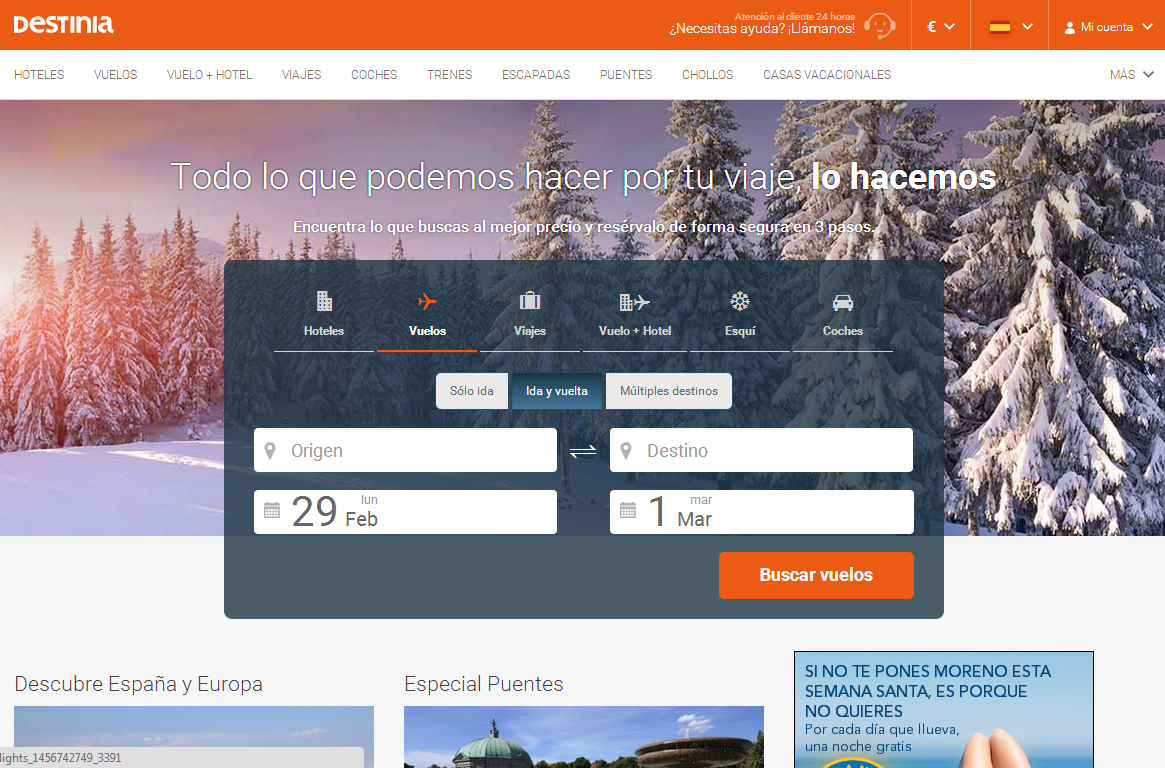Open the euro currency dropdown
The height and width of the screenshot is (768, 1165).
coord(941,27)
